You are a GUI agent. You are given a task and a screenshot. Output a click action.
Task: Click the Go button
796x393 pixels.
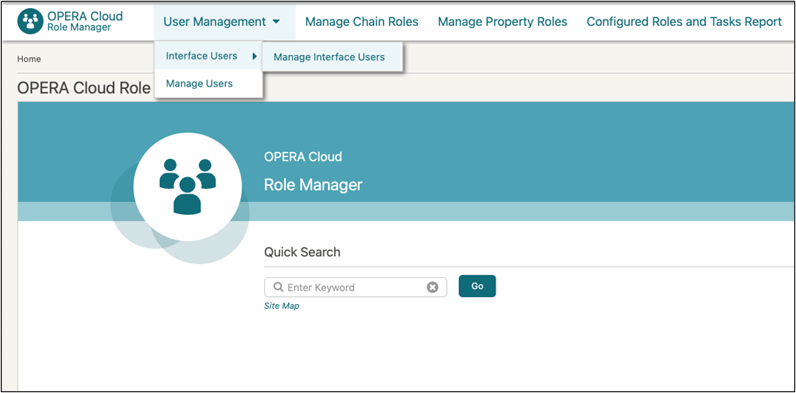(477, 286)
